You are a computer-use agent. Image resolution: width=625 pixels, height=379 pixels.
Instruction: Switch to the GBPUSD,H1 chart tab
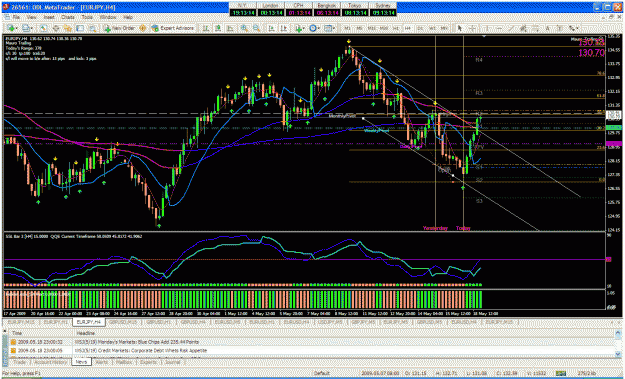(x=159, y=322)
